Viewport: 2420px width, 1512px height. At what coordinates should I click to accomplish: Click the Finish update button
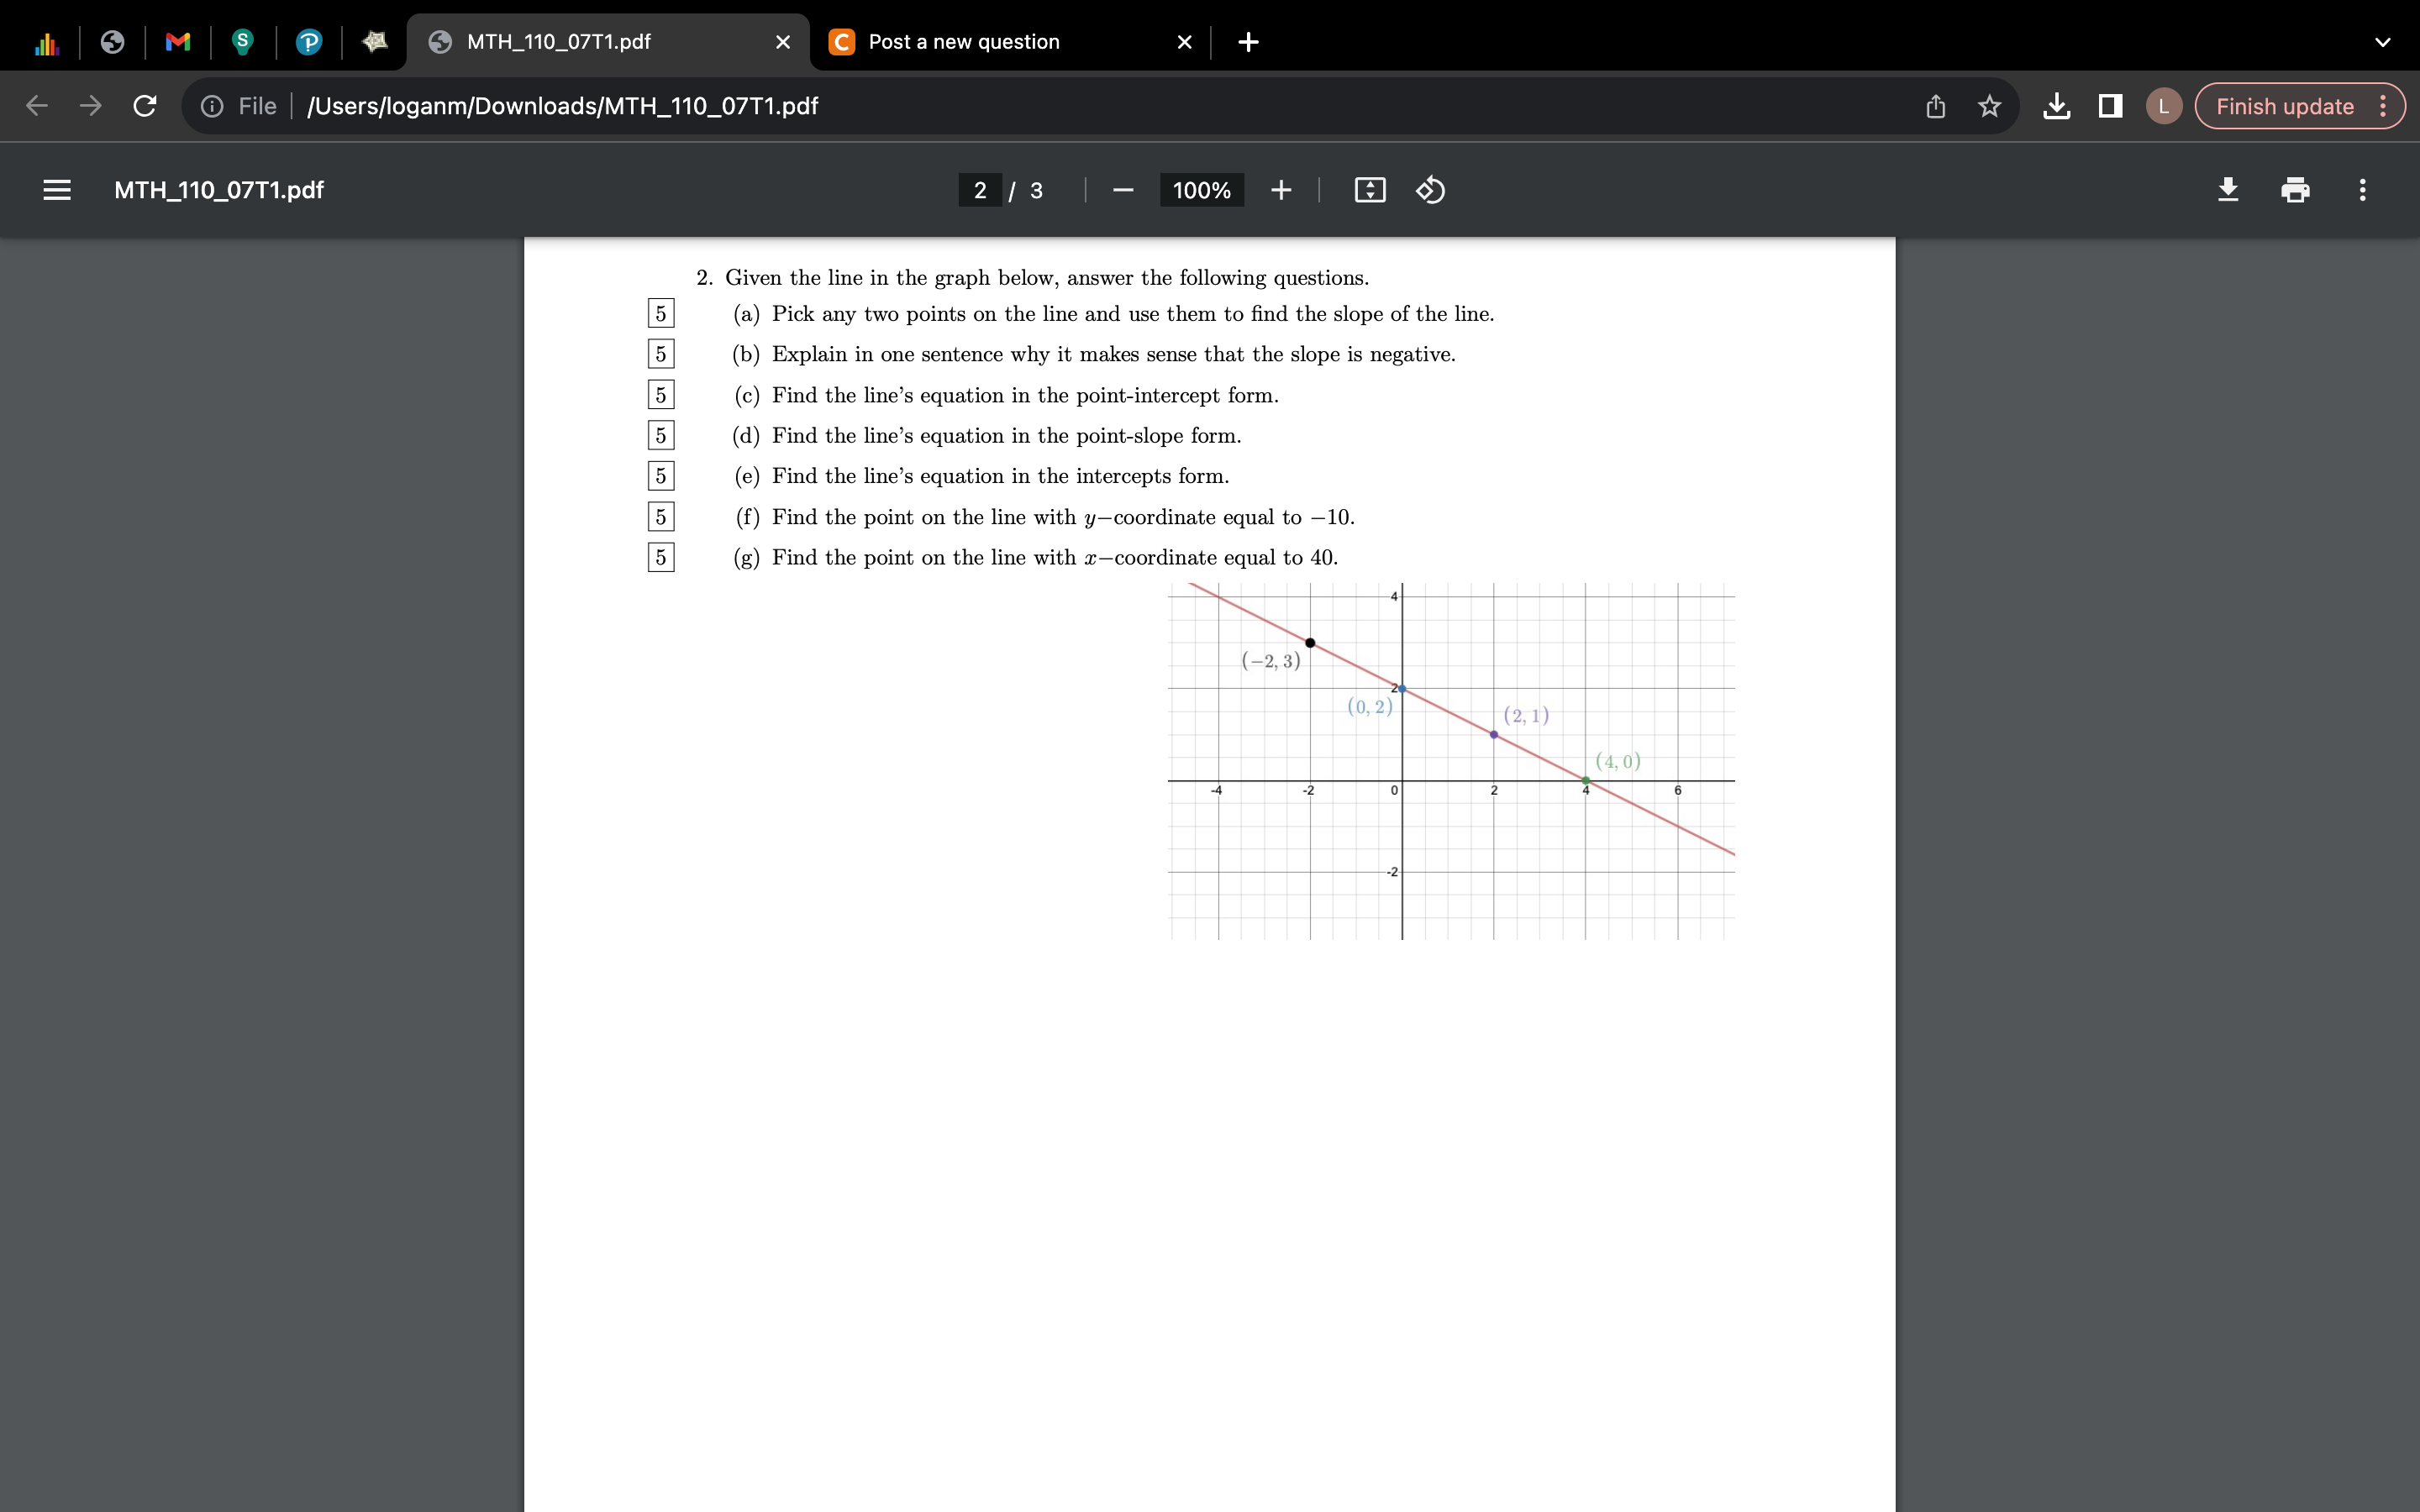pos(2284,106)
